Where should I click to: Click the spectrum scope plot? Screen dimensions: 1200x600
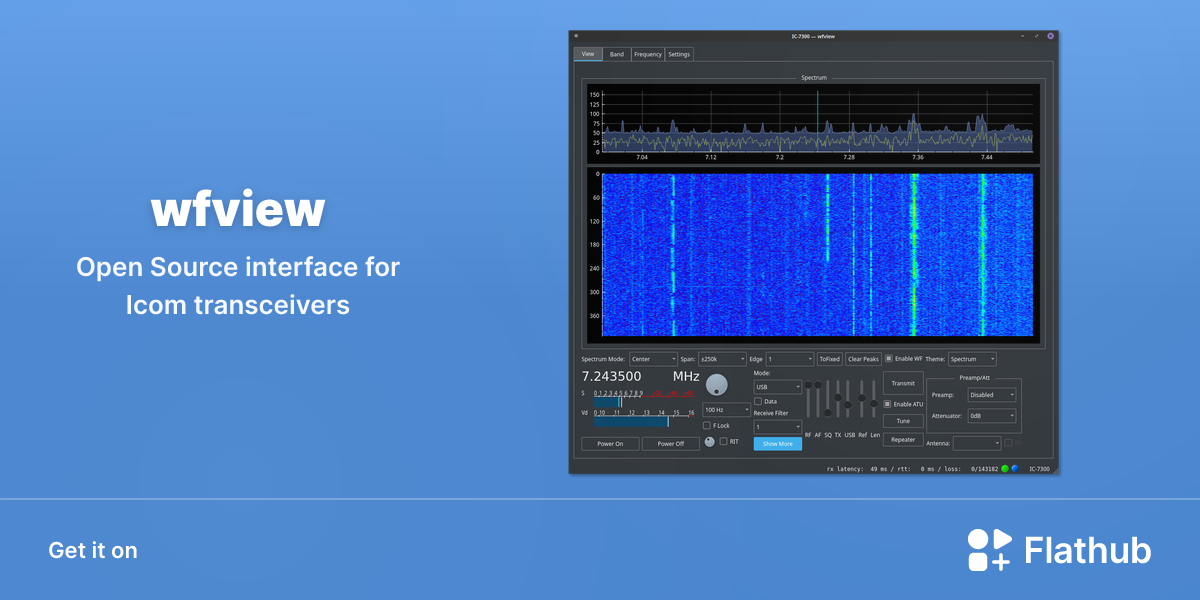tap(813, 122)
